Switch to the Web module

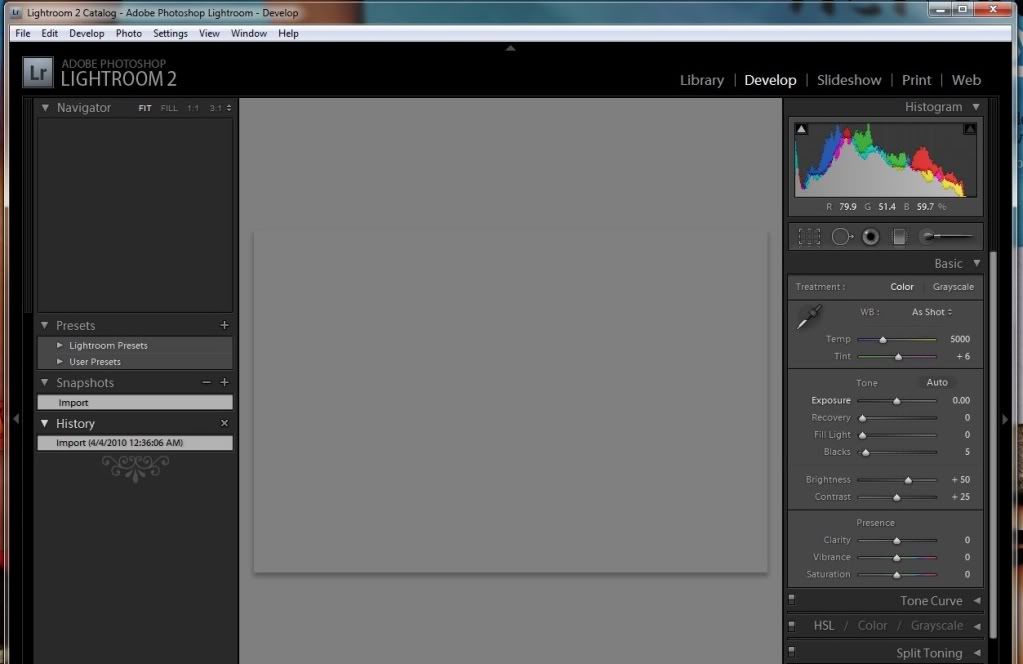pyautogui.click(x=966, y=80)
